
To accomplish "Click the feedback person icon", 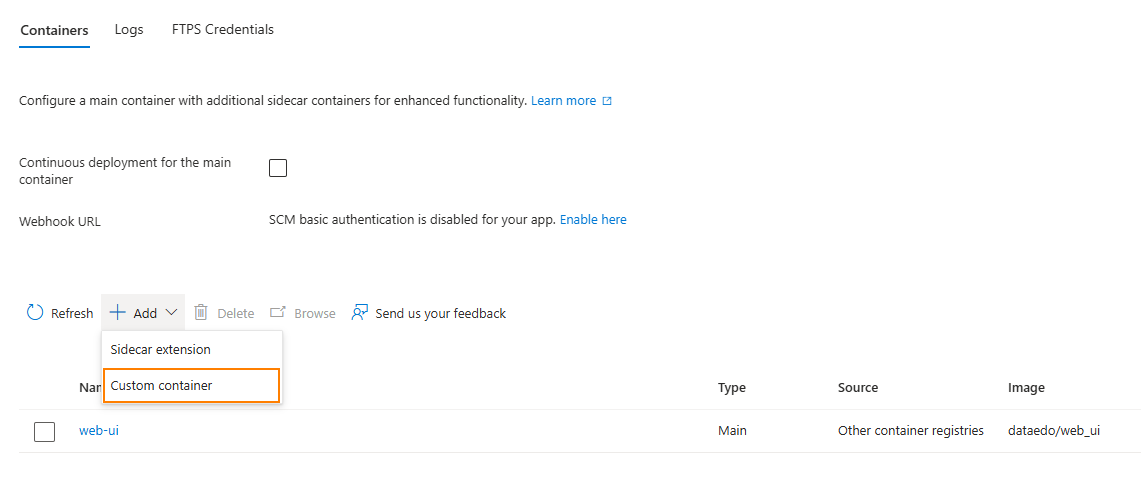I will (x=360, y=313).
